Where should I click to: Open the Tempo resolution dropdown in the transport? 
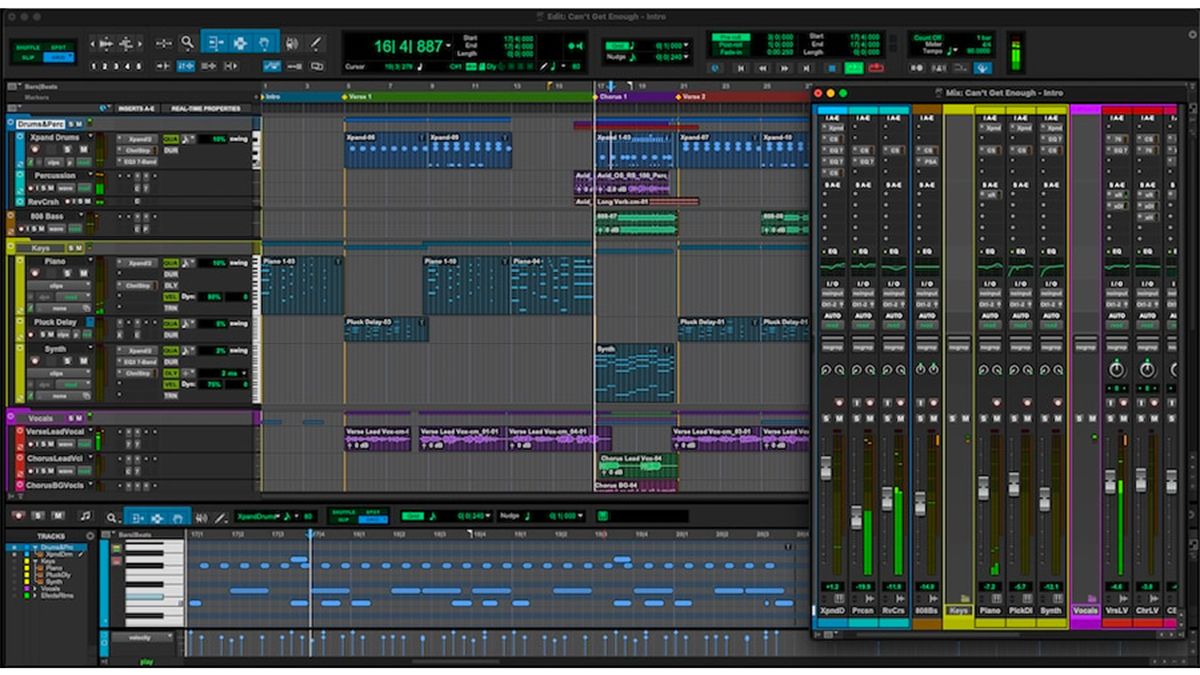(x=956, y=50)
